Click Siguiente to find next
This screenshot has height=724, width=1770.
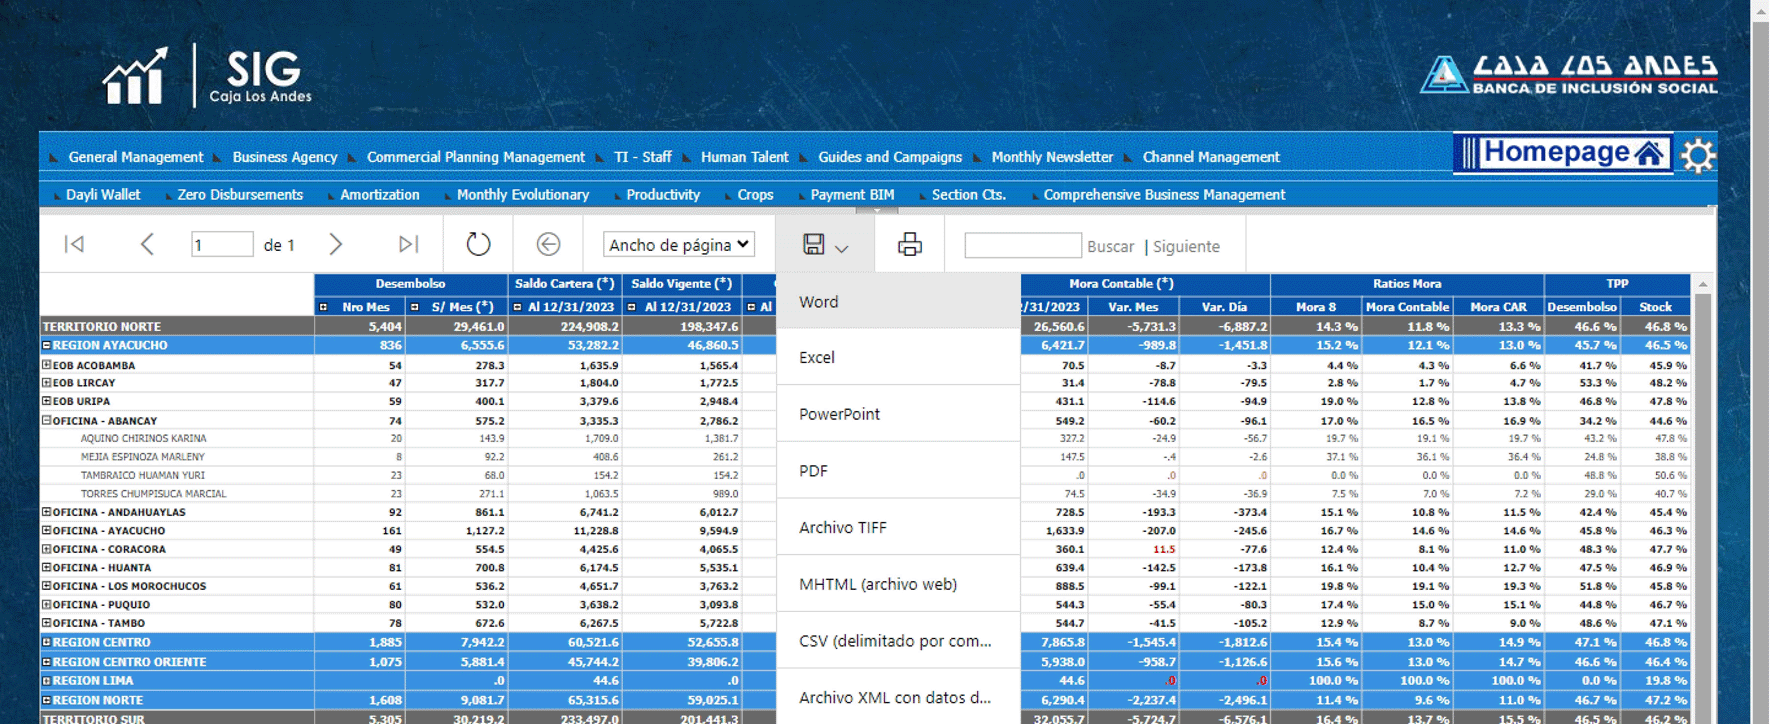click(1186, 246)
